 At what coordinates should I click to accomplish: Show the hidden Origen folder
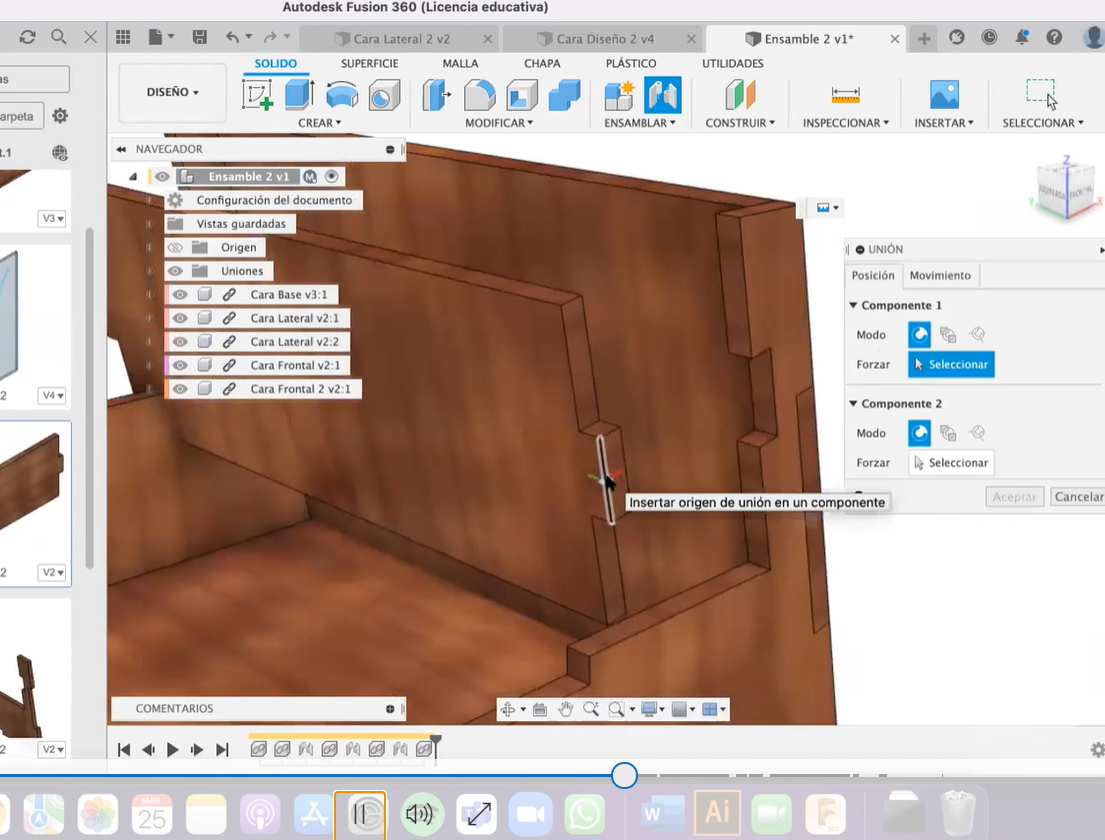pos(175,247)
